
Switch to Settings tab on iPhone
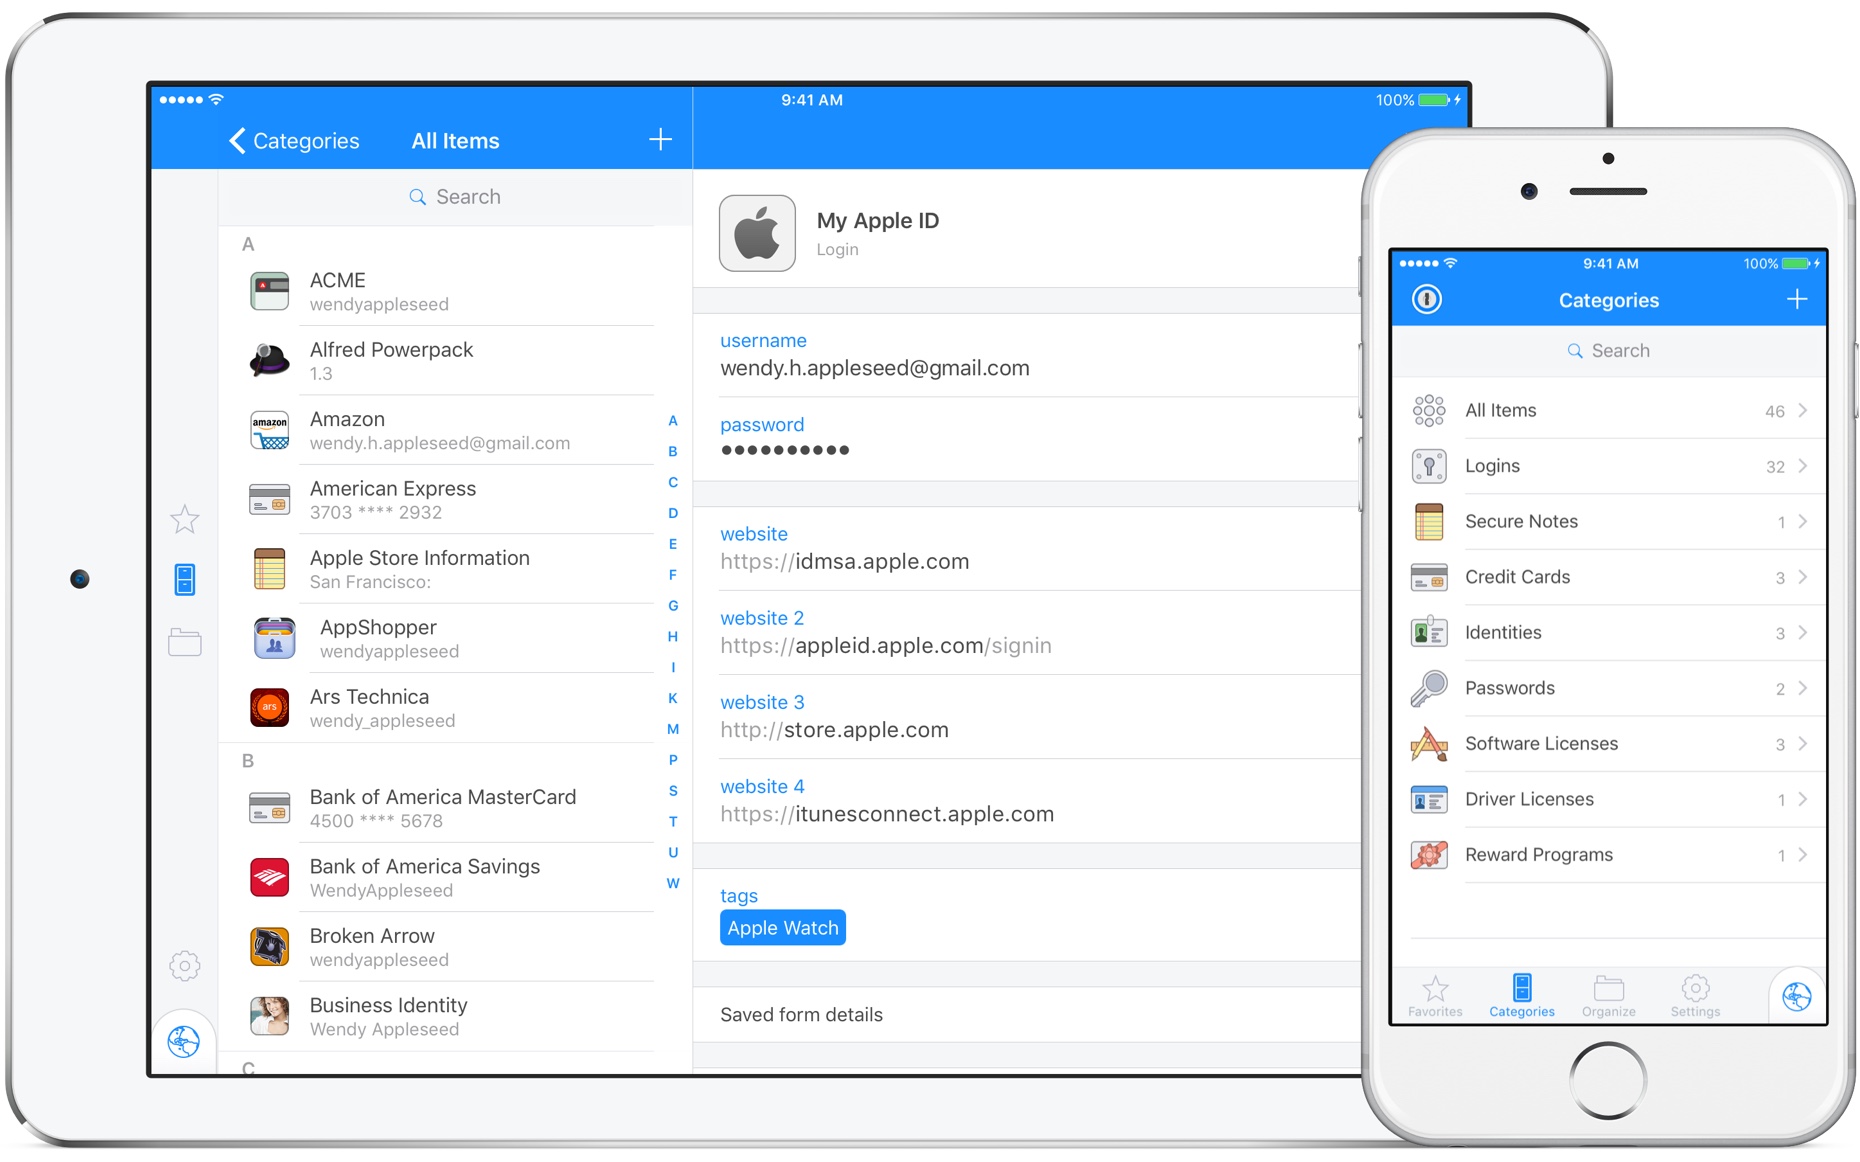point(1696,996)
